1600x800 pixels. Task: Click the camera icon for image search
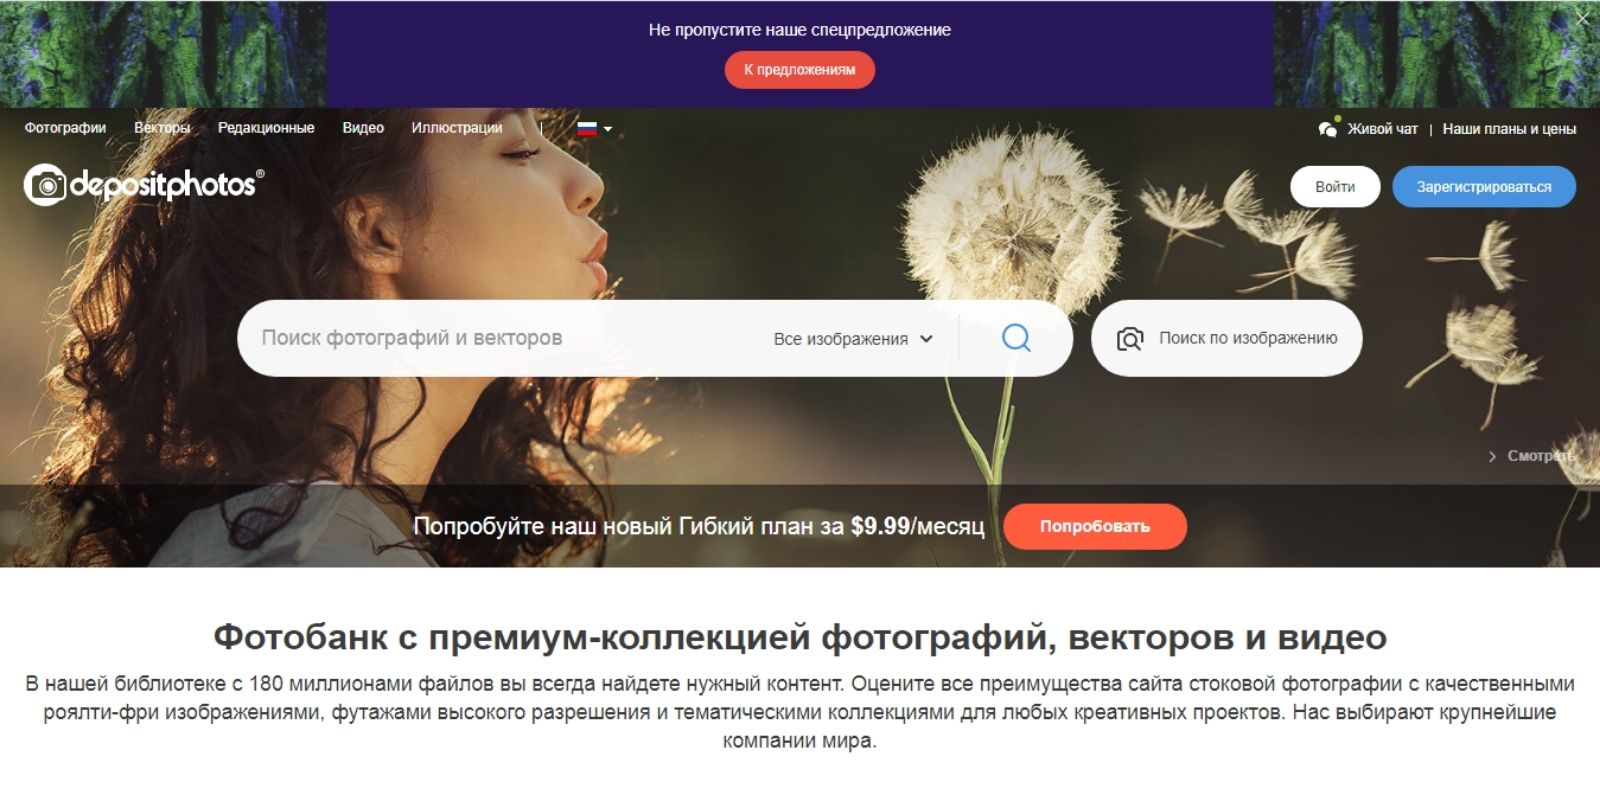(1130, 339)
